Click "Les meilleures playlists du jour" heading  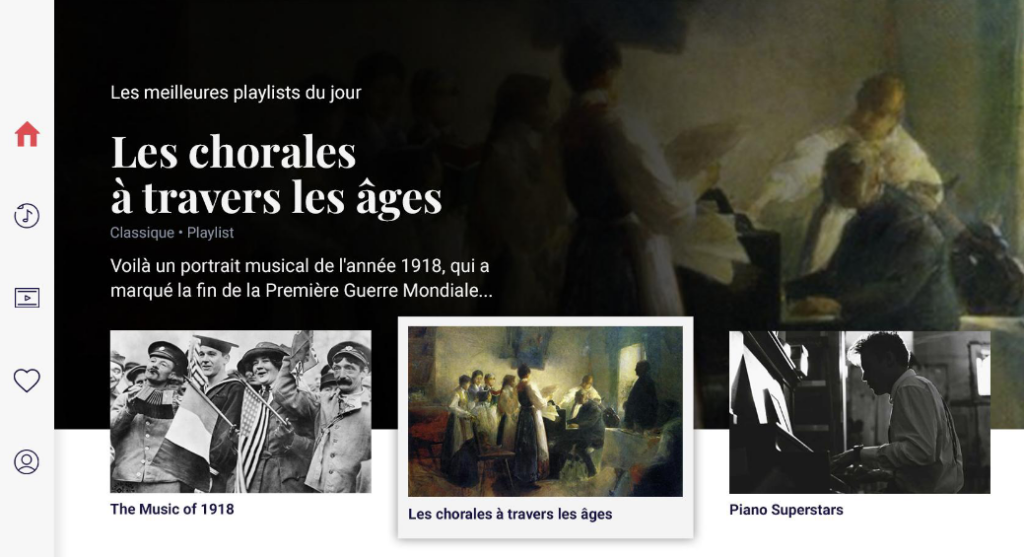(236, 93)
